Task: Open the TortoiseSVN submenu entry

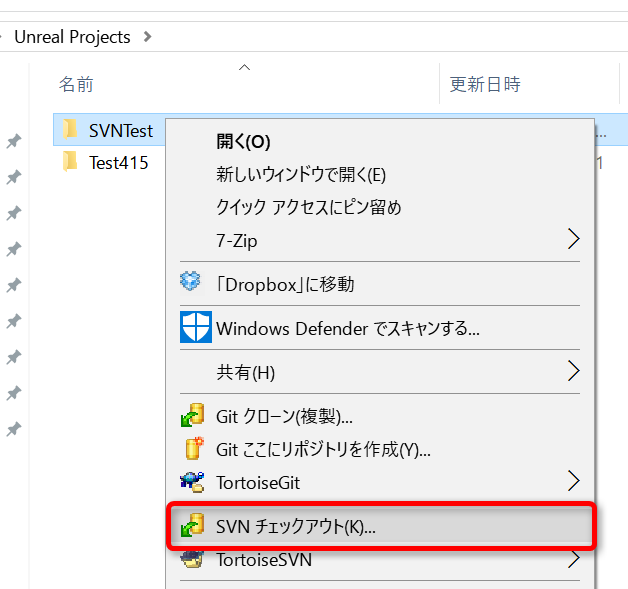Action: click(x=380, y=560)
